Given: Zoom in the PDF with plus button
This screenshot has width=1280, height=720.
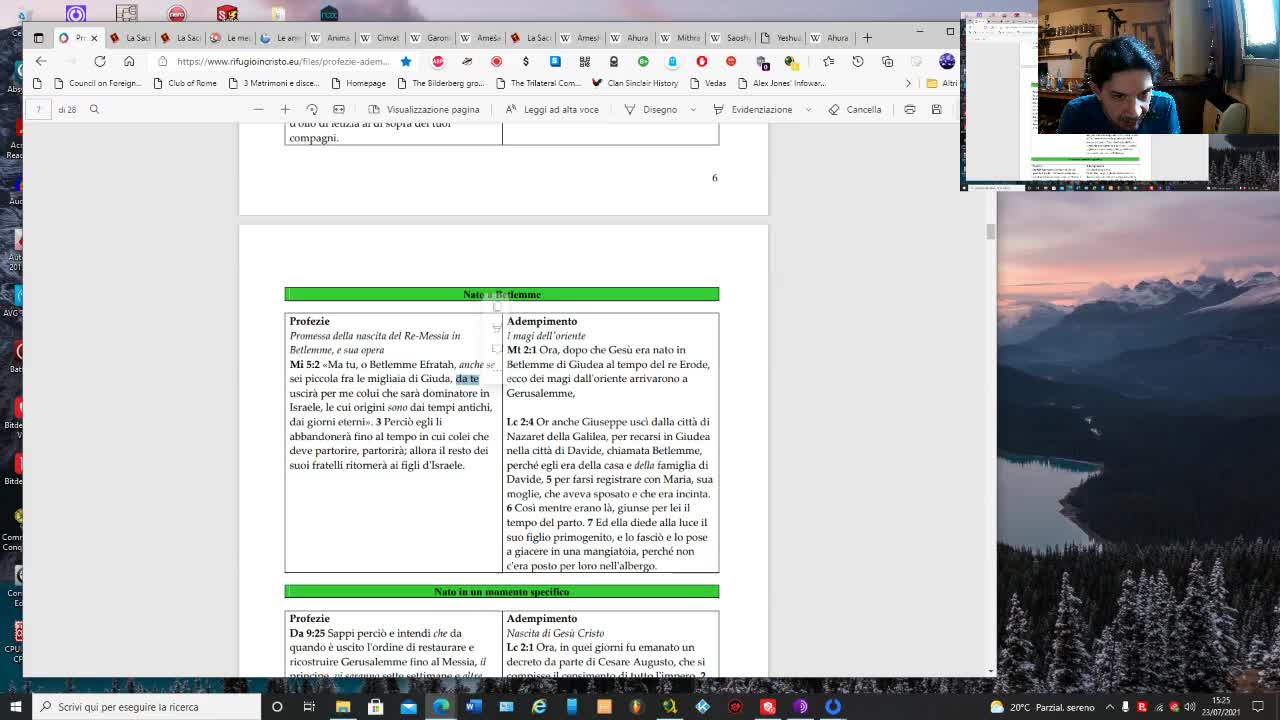Looking at the screenshot, I should click(x=285, y=109).
